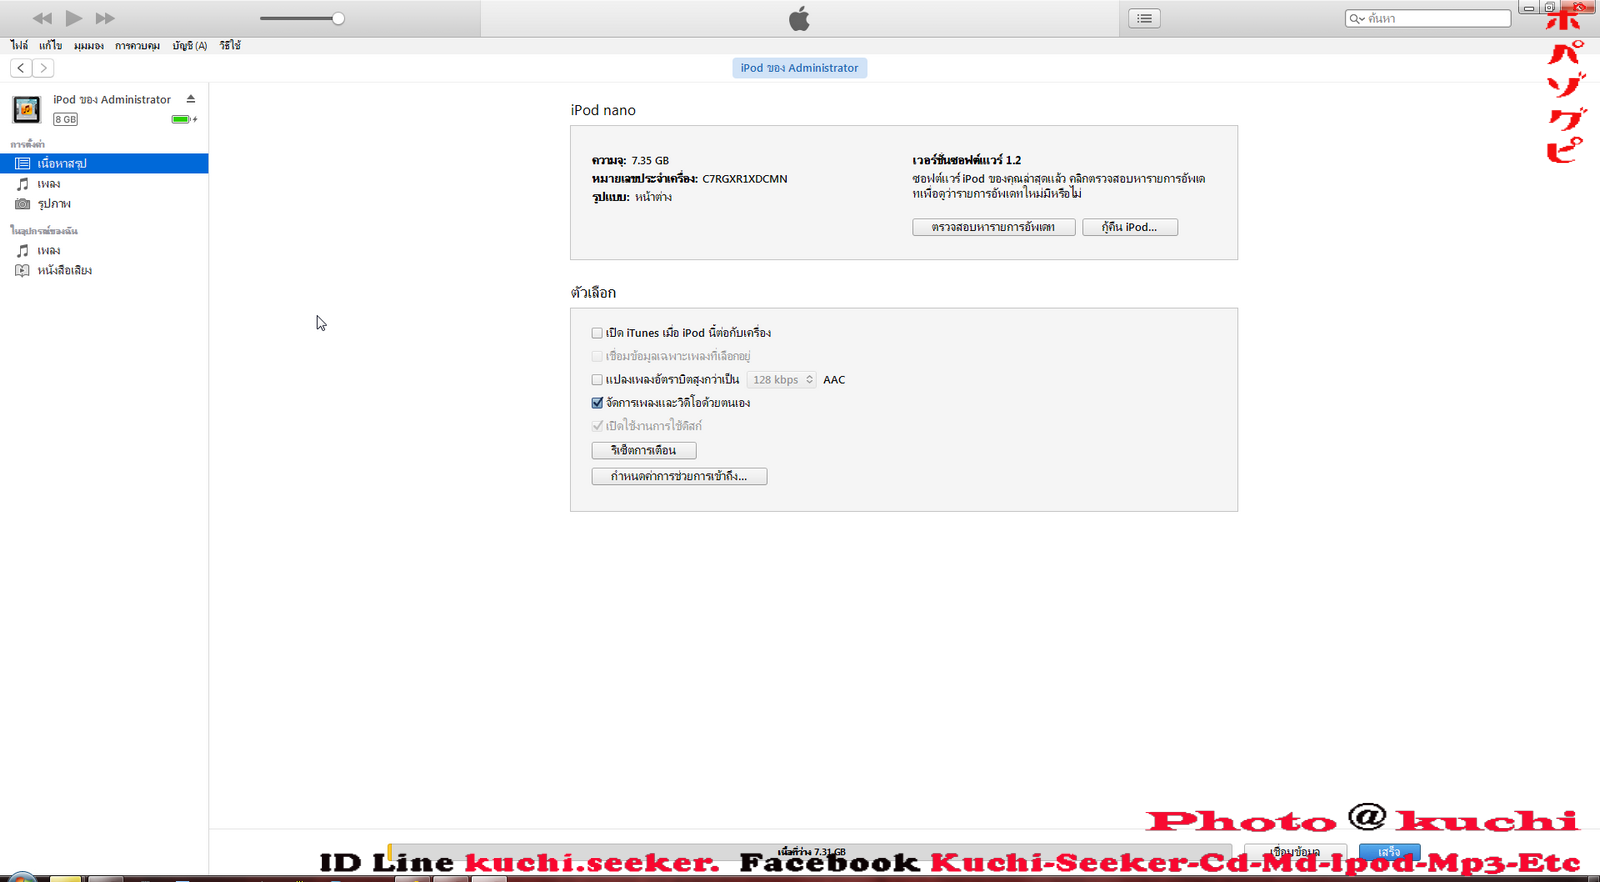Click the camera icon beside รูปภาพ

(x=22, y=204)
